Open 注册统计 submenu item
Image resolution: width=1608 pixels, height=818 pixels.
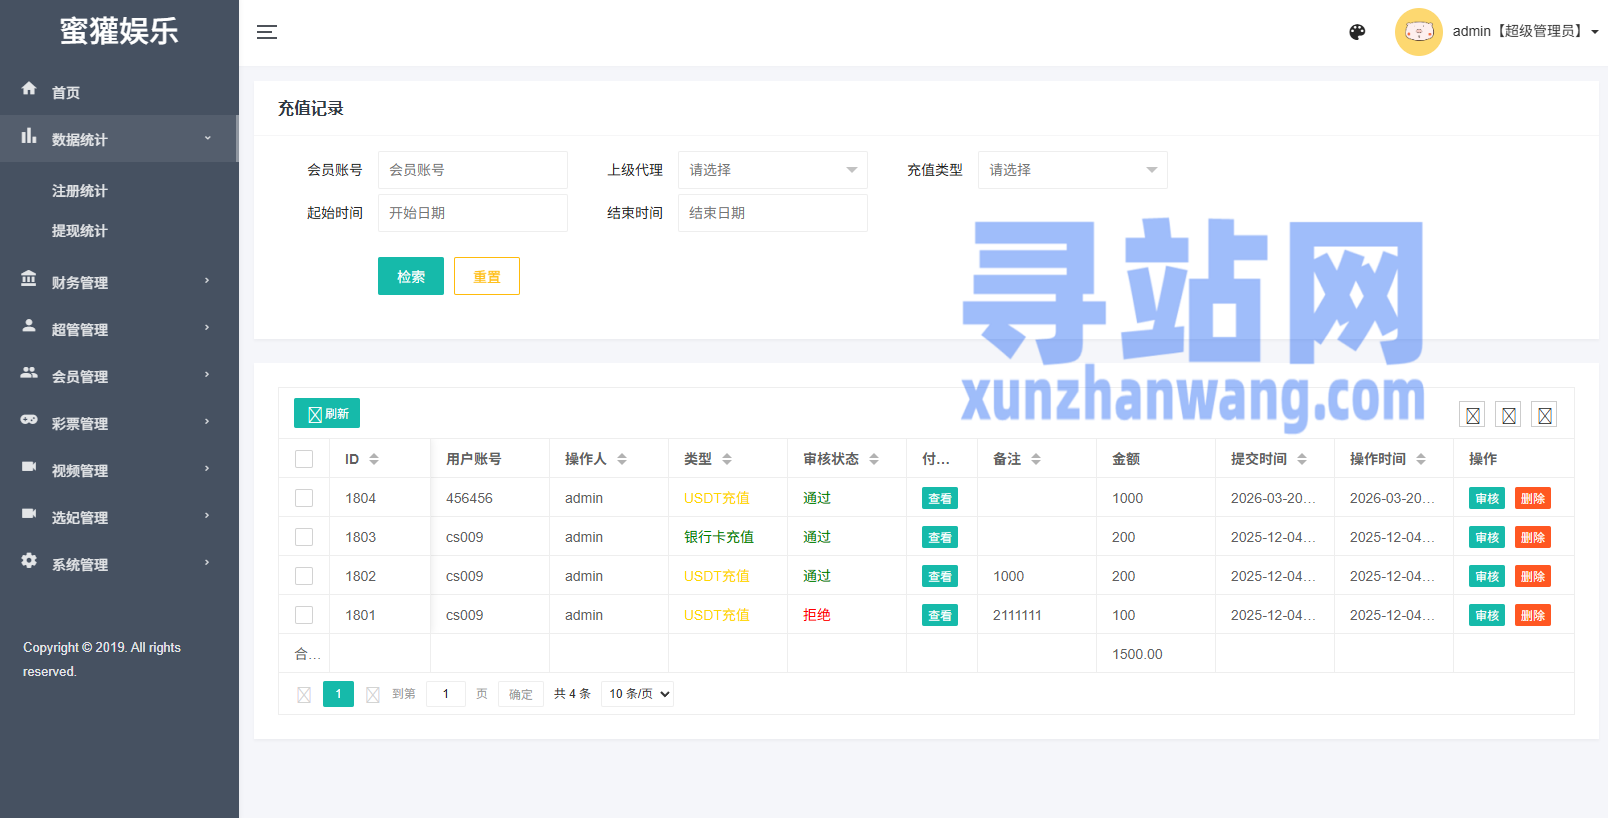tap(80, 191)
